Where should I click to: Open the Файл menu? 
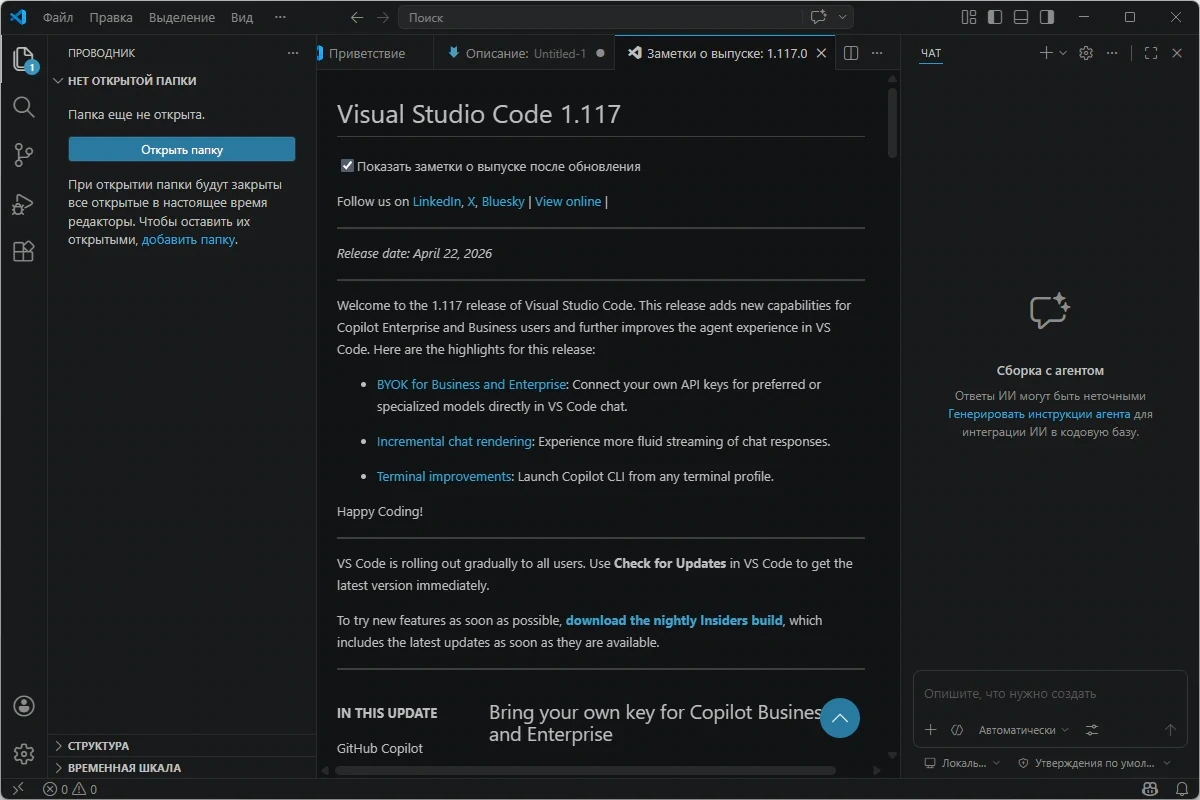[x=58, y=17]
